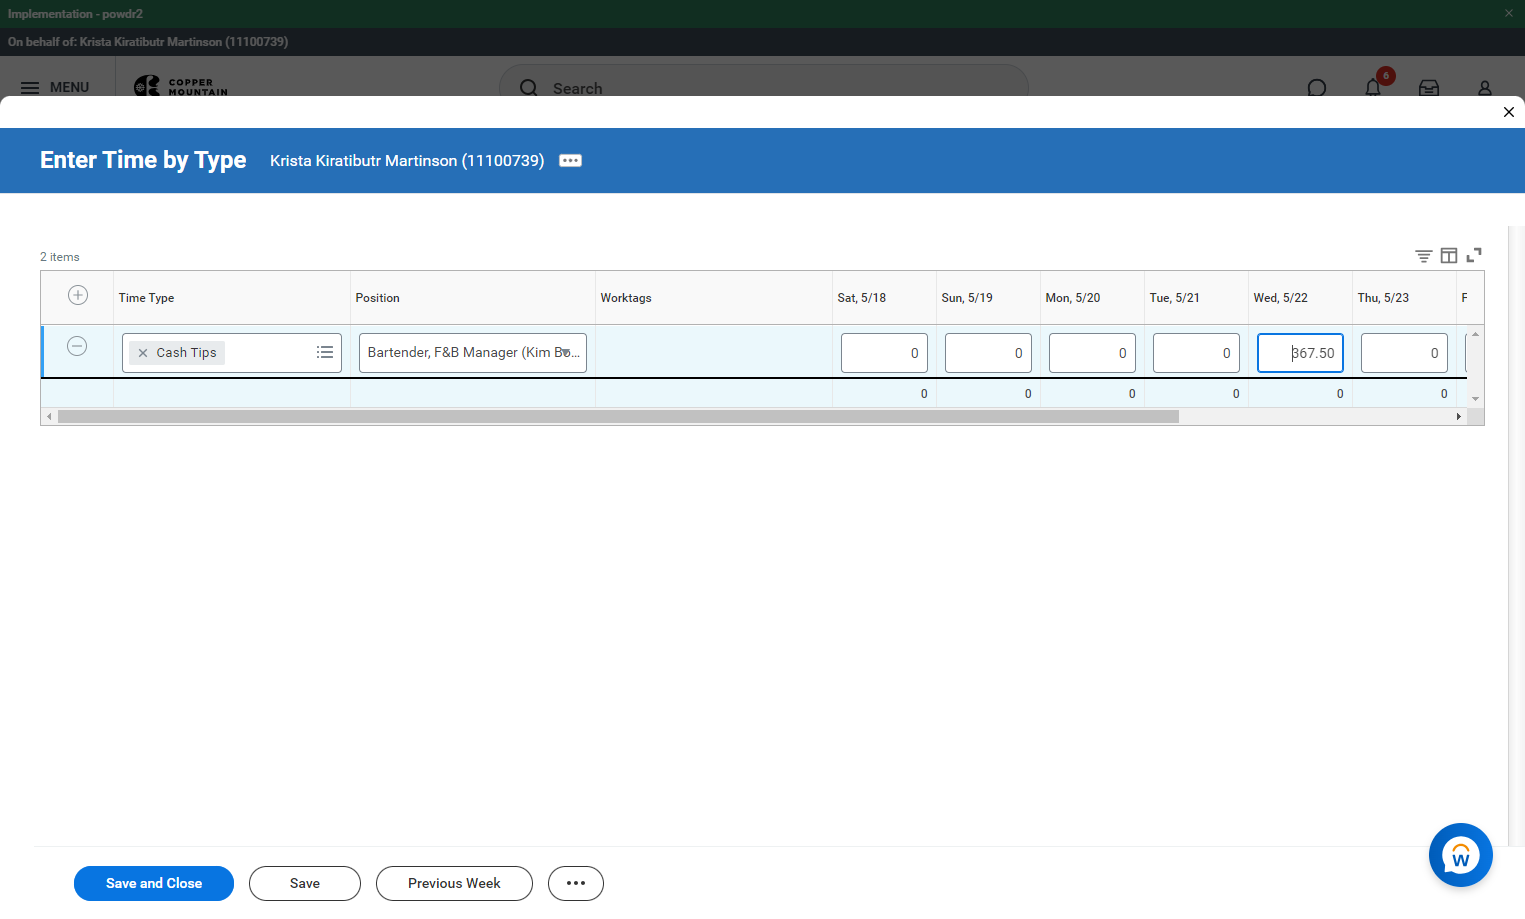
Task: Click the Sat, 5/18 amount field
Action: pos(885,353)
